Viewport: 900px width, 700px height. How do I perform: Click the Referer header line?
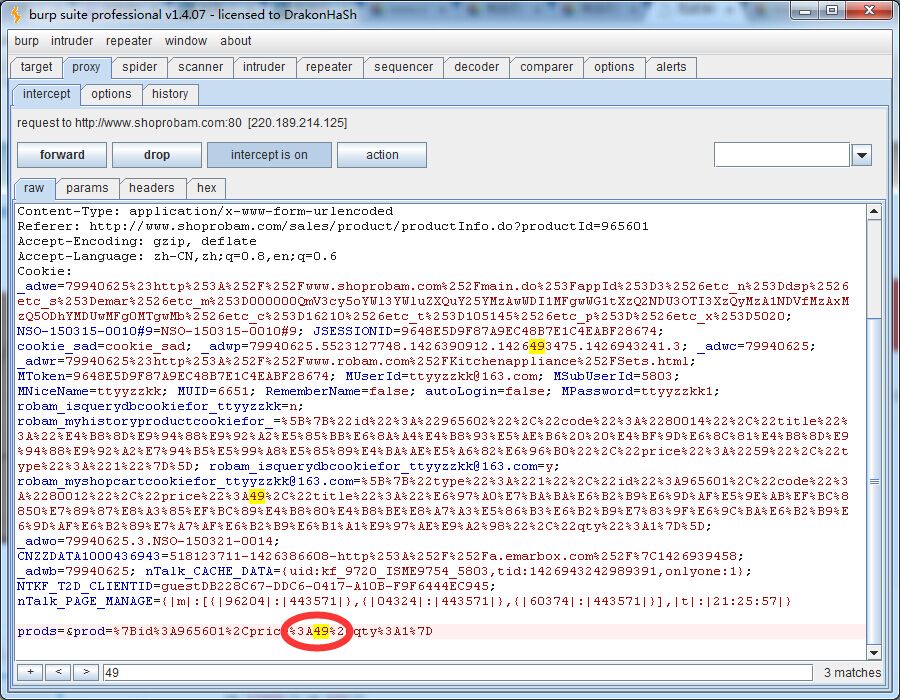[333, 226]
